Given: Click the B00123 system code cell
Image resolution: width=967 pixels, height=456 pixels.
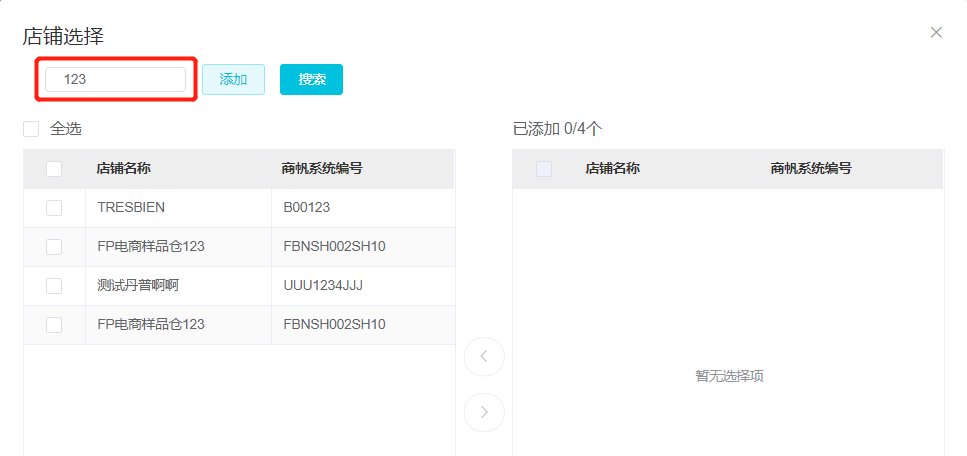Looking at the screenshot, I should 307,208.
